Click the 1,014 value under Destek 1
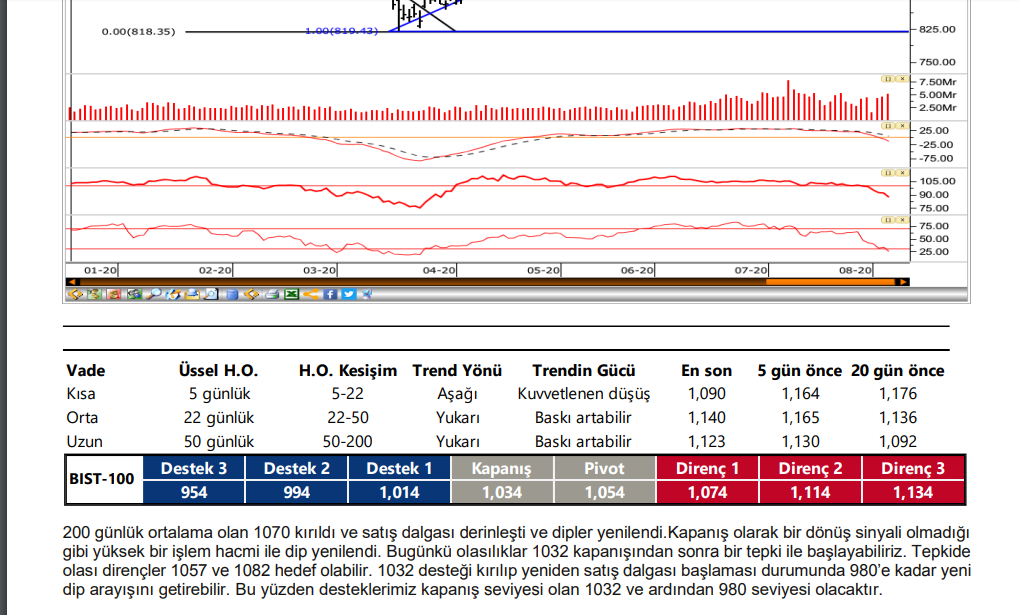 (x=399, y=492)
